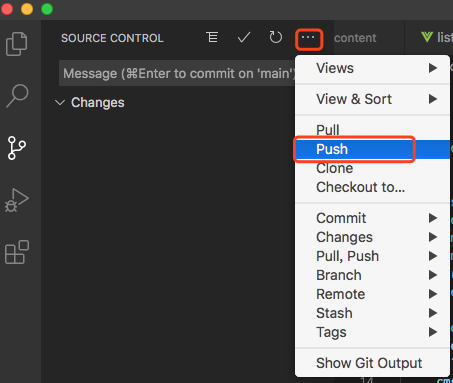Viewport: 453px width, 383px height.
Task: Toggle tree view icon in Source Control header
Action: point(212,37)
